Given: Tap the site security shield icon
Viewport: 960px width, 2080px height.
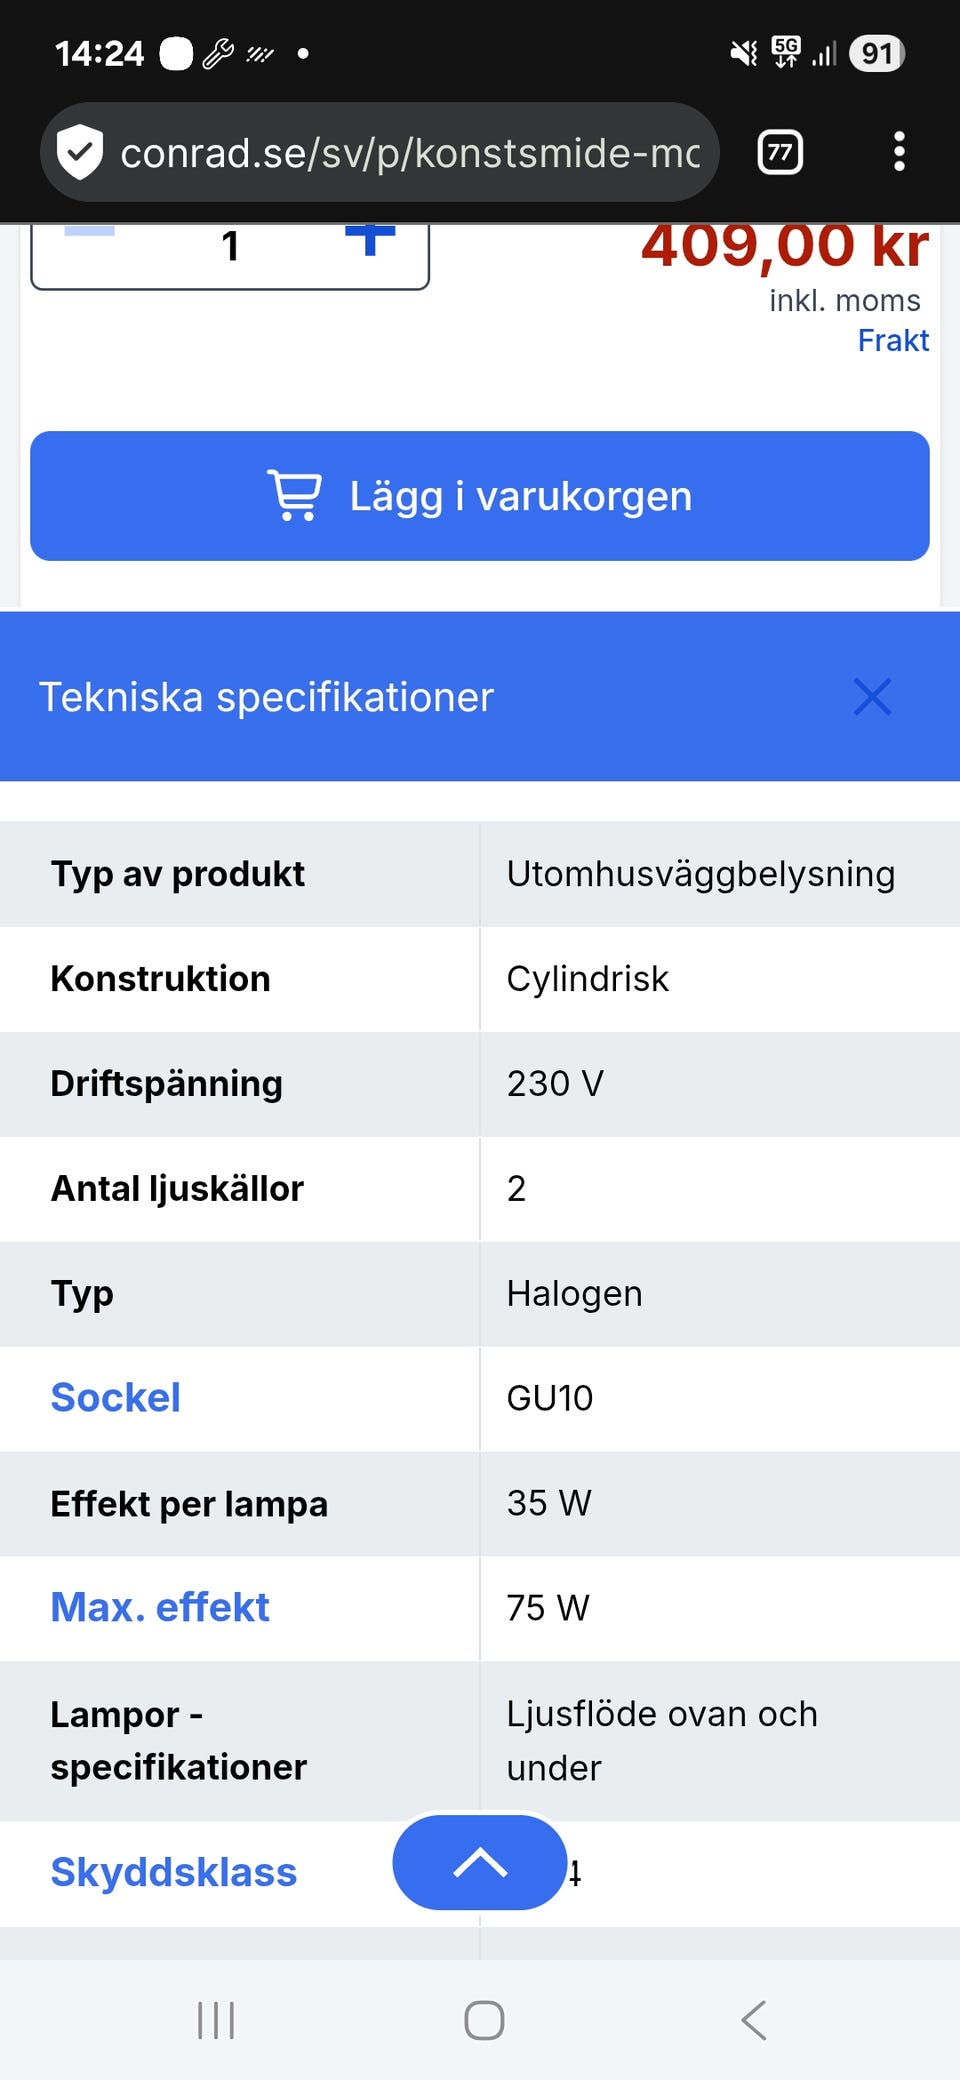Looking at the screenshot, I should click(x=80, y=153).
